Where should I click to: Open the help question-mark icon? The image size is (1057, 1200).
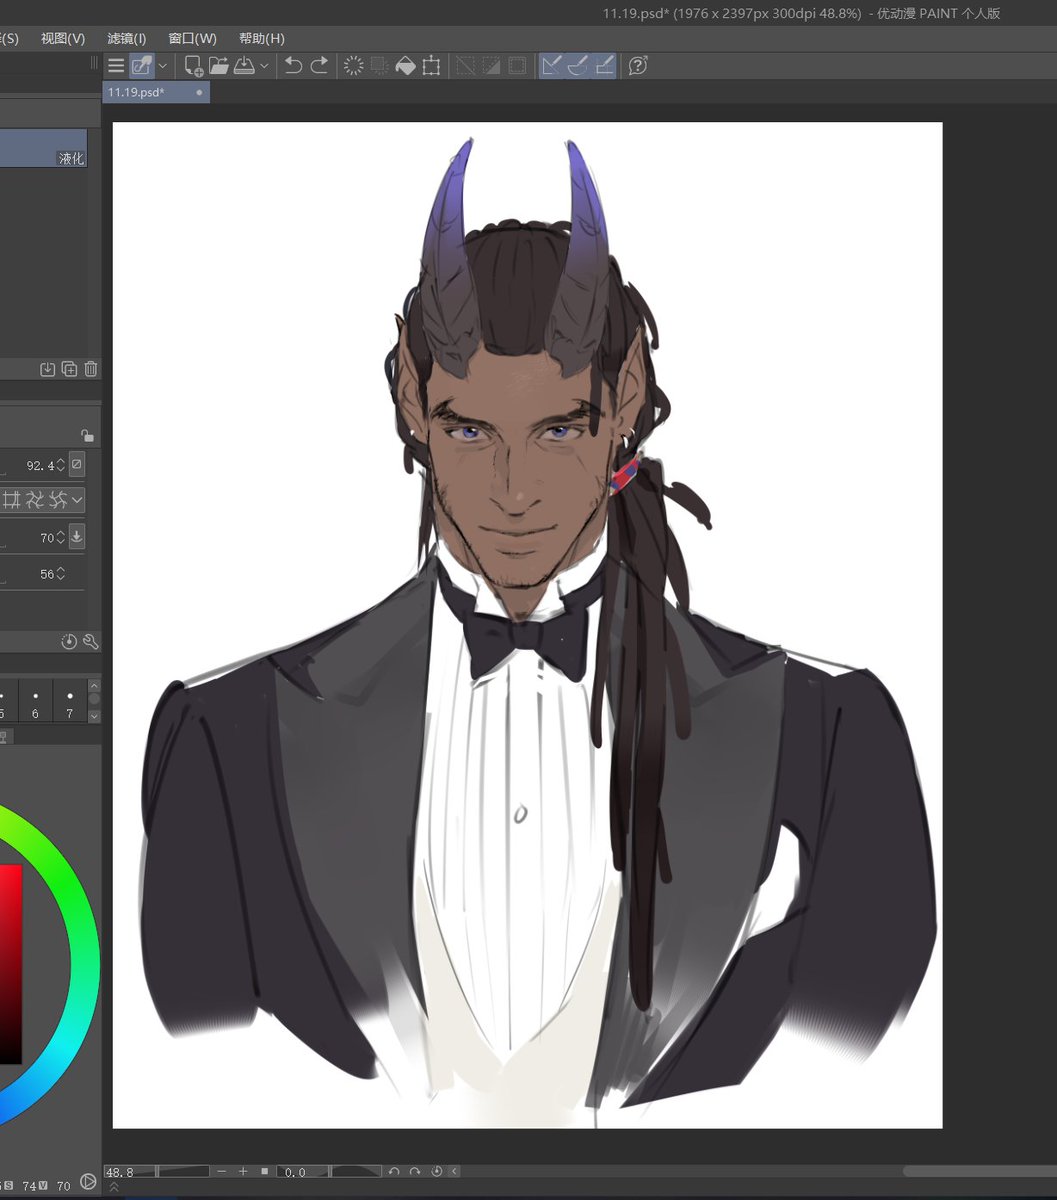click(x=638, y=66)
